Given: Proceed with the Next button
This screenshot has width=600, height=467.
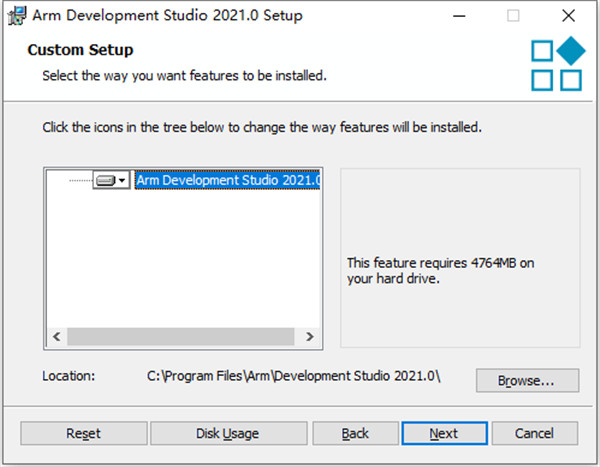Looking at the screenshot, I should point(444,433).
